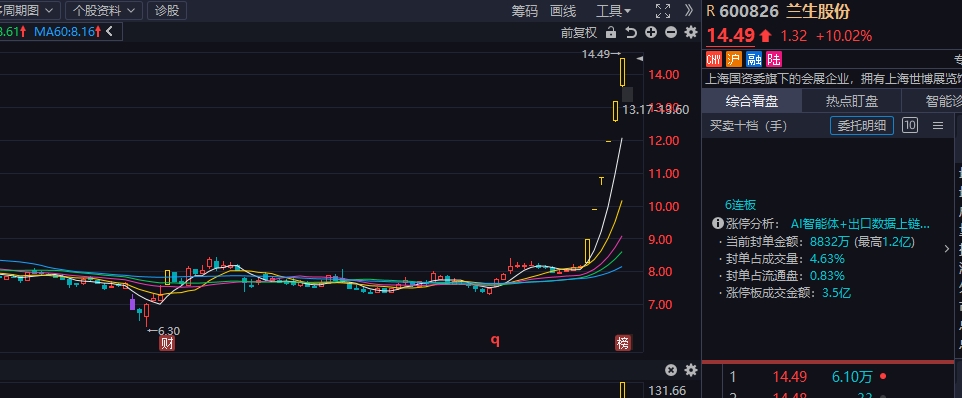Select the 画线 drawing tool menu
This screenshot has width=962, height=398.
[x=563, y=10]
